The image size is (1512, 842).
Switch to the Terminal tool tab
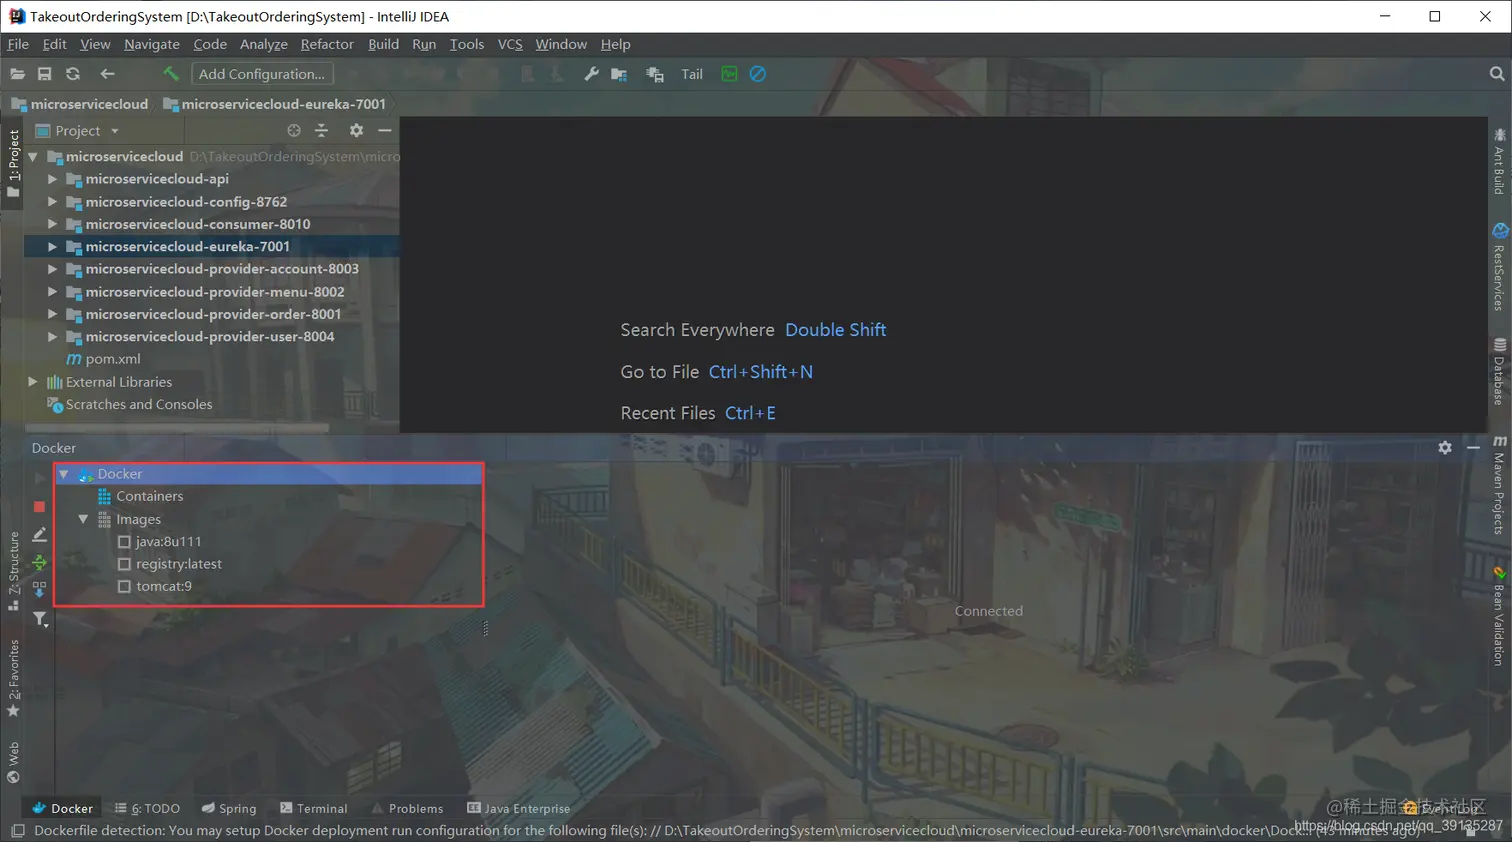click(x=314, y=808)
